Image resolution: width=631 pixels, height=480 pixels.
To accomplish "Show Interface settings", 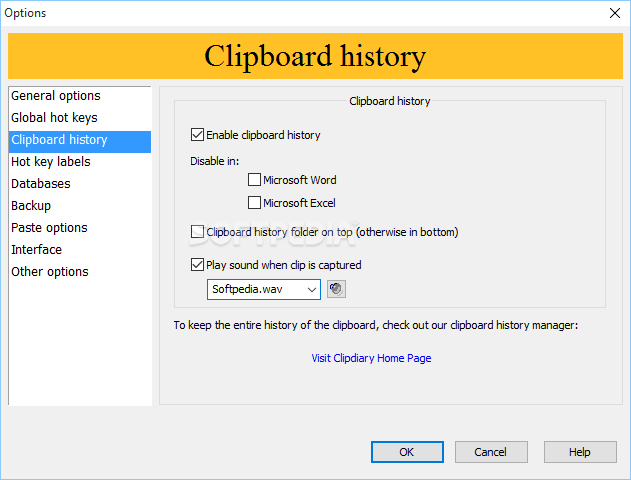I will (x=80, y=249).
